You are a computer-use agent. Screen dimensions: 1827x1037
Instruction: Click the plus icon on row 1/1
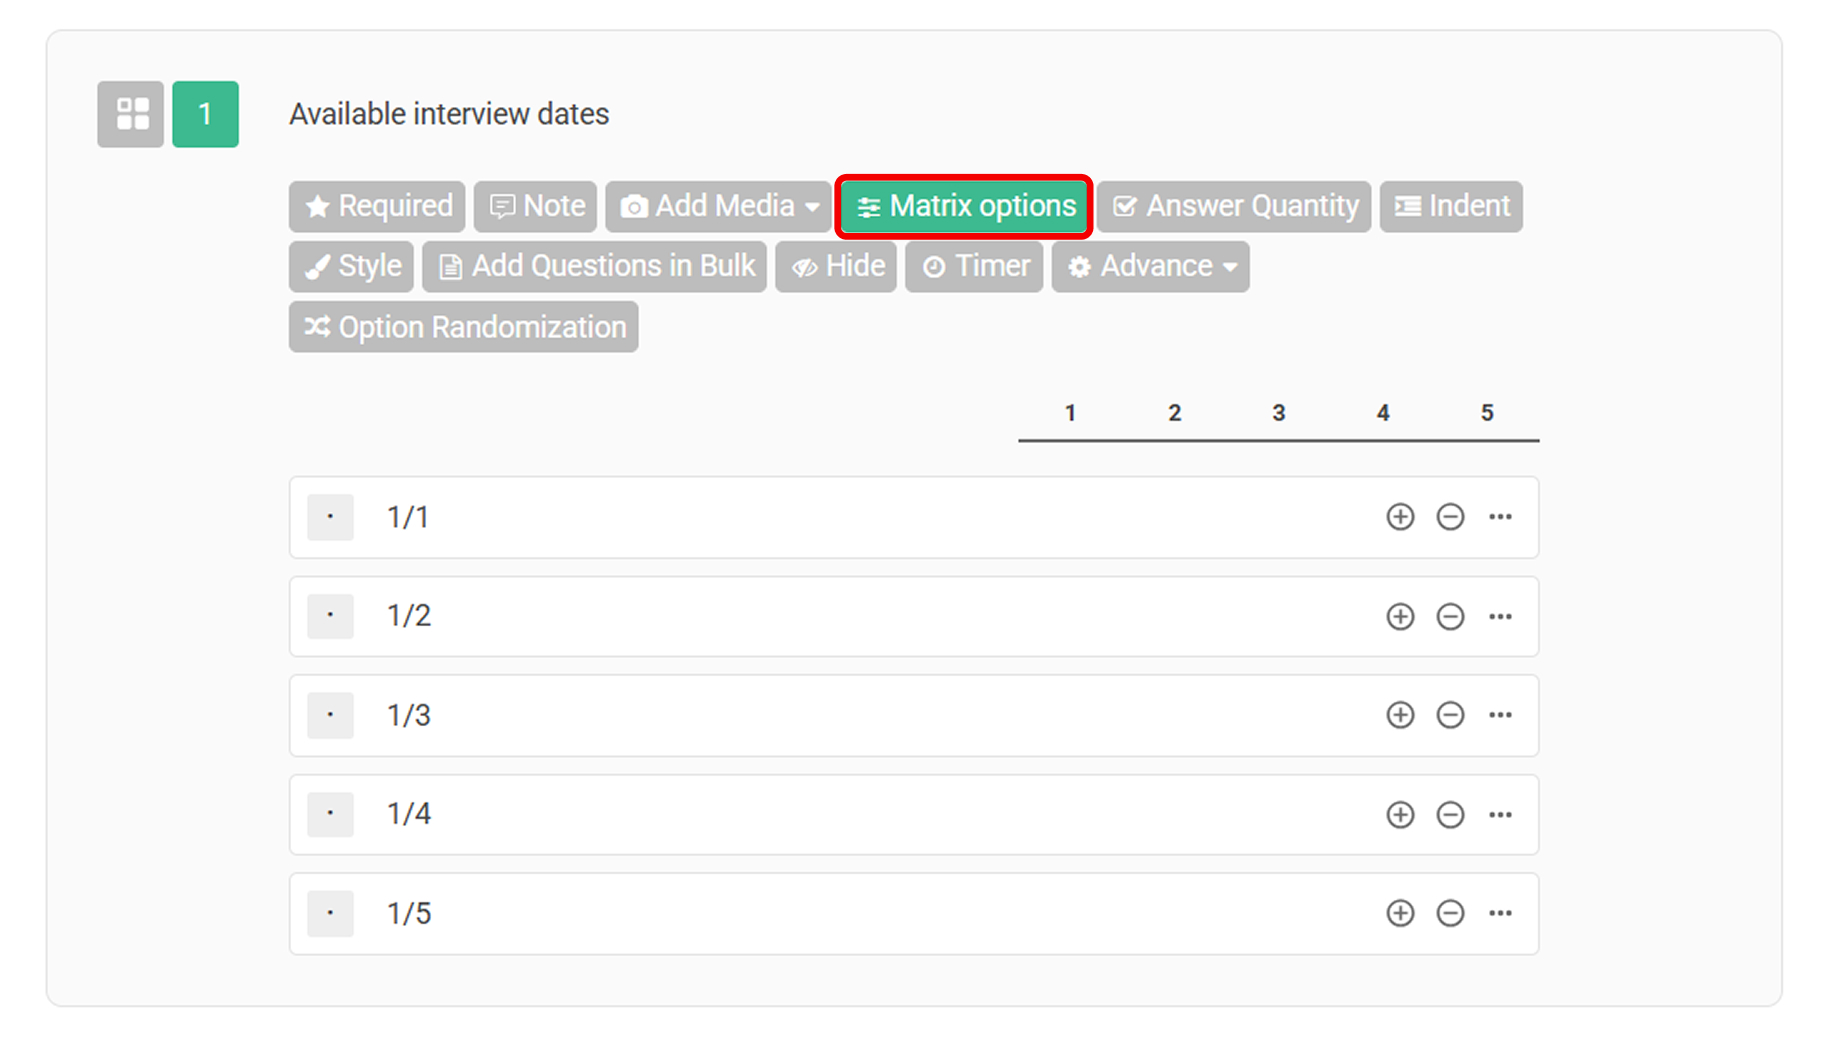(1400, 517)
